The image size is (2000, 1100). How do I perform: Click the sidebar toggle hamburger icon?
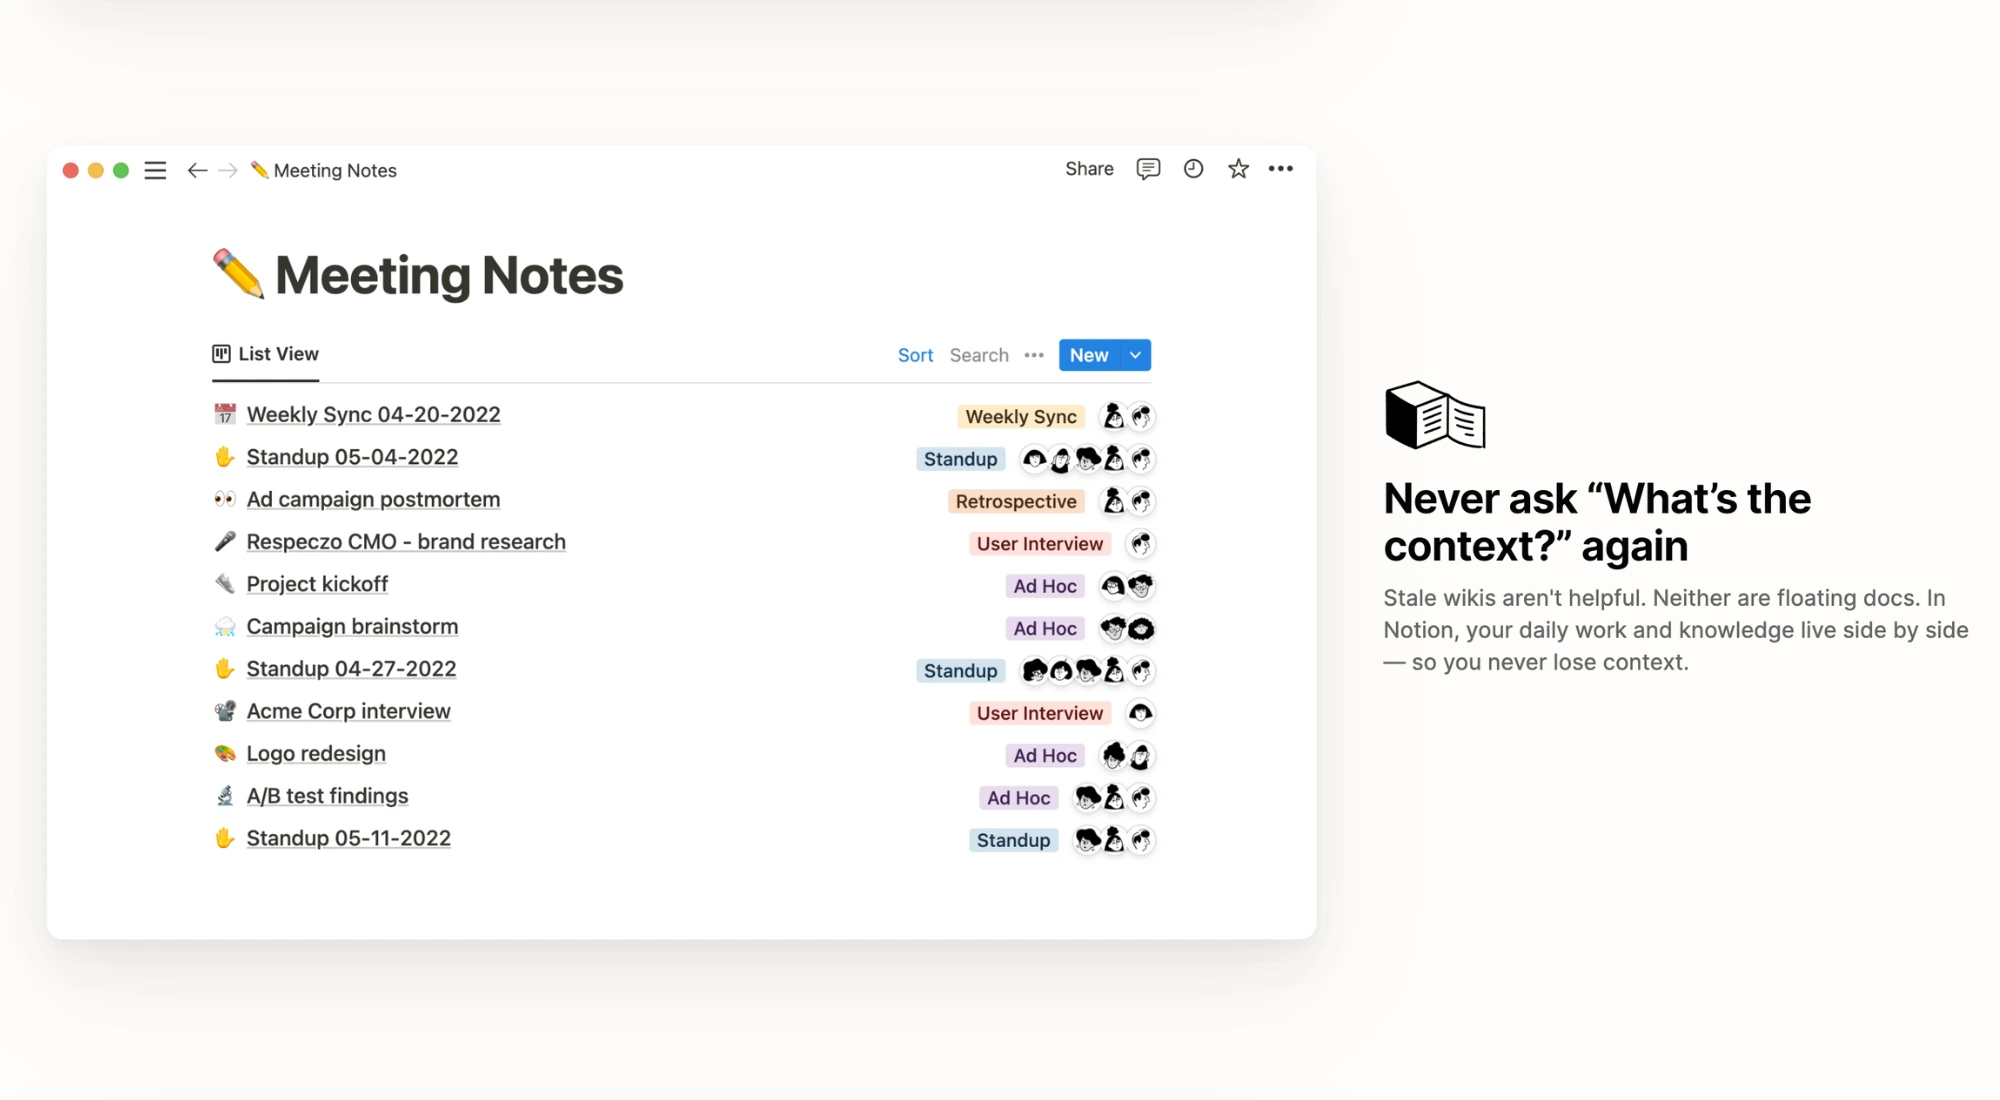[x=156, y=168]
